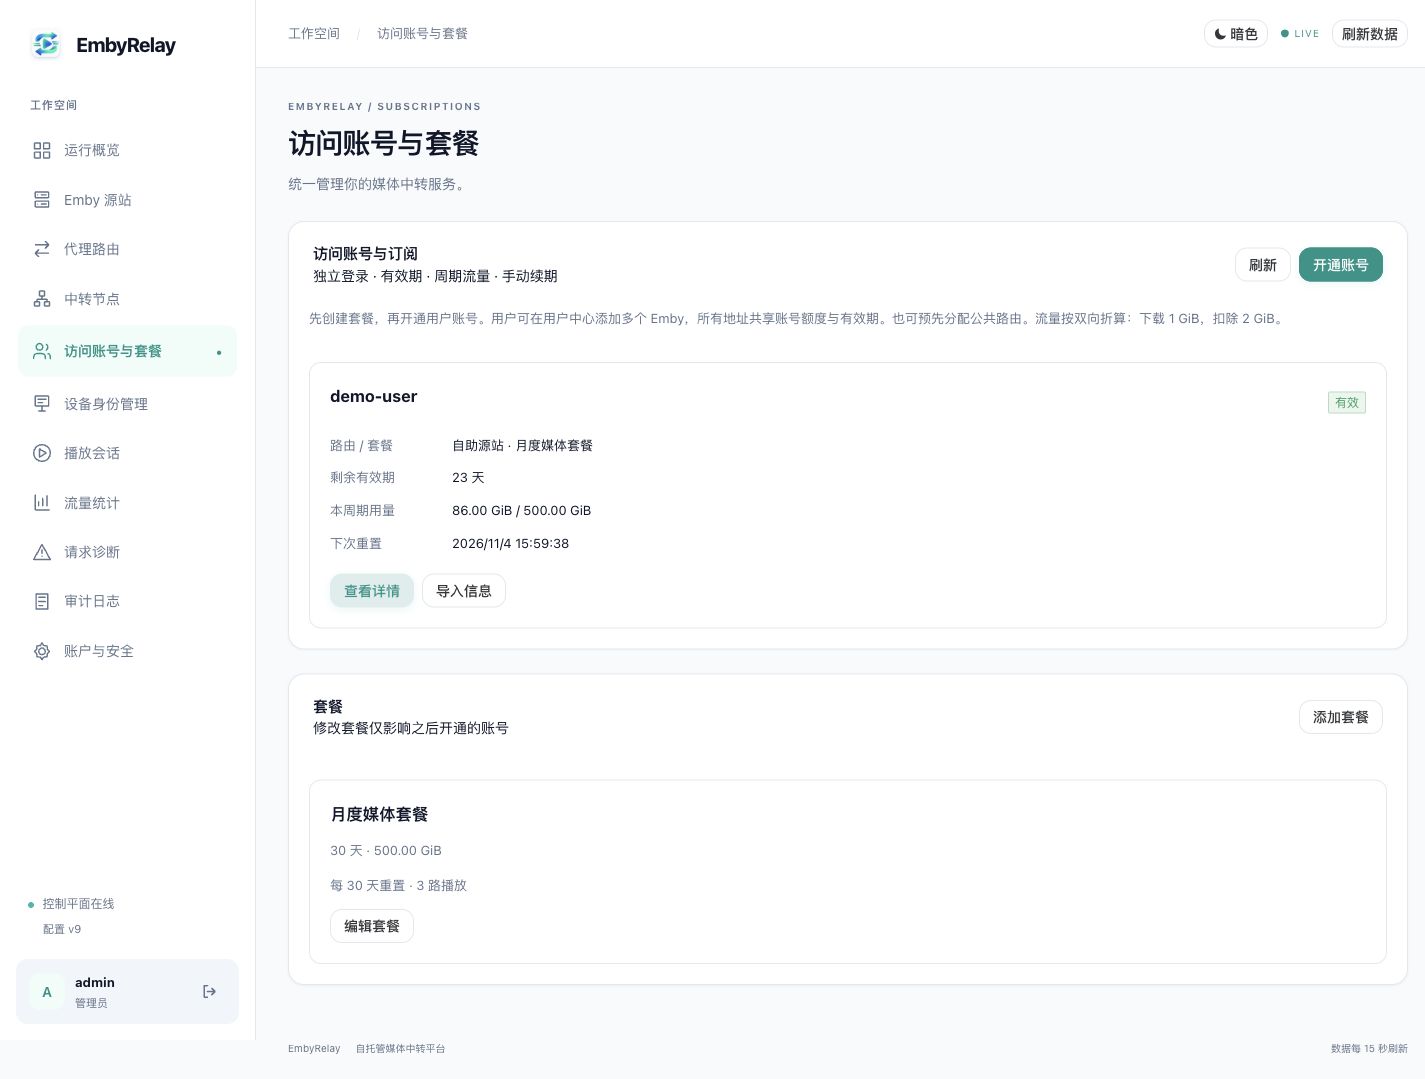The height and width of the screenshot is (1079, 1425).
Task: View details with 查看详情 for demo-user
Action: pyautogui.click(x=372, y=591)
